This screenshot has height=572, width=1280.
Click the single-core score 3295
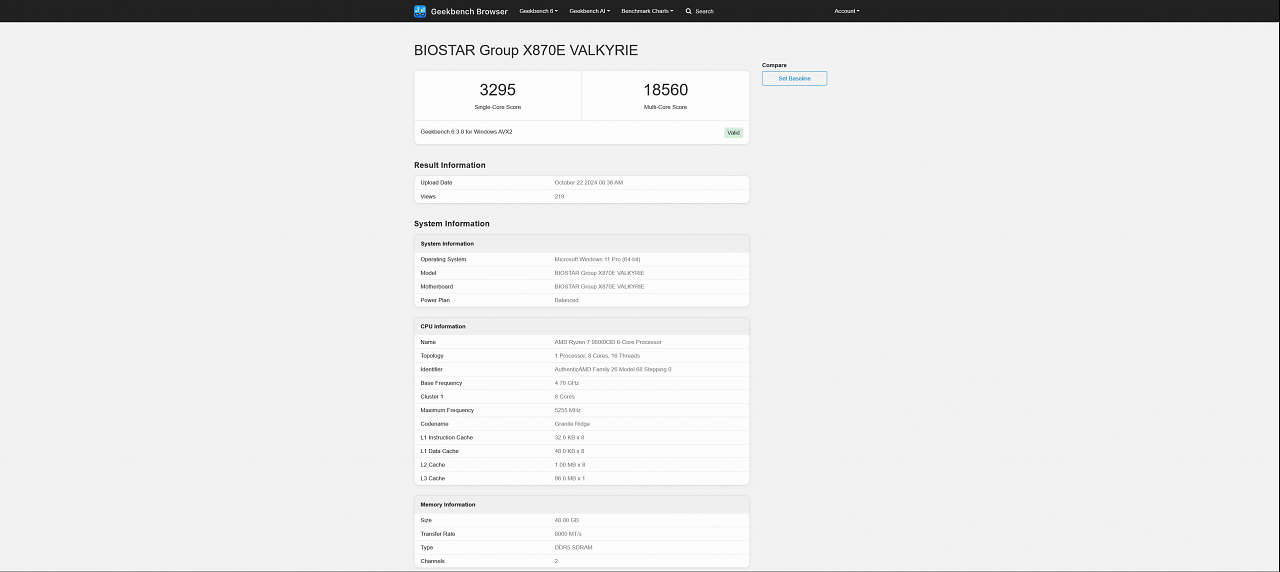tap(498, 90)
